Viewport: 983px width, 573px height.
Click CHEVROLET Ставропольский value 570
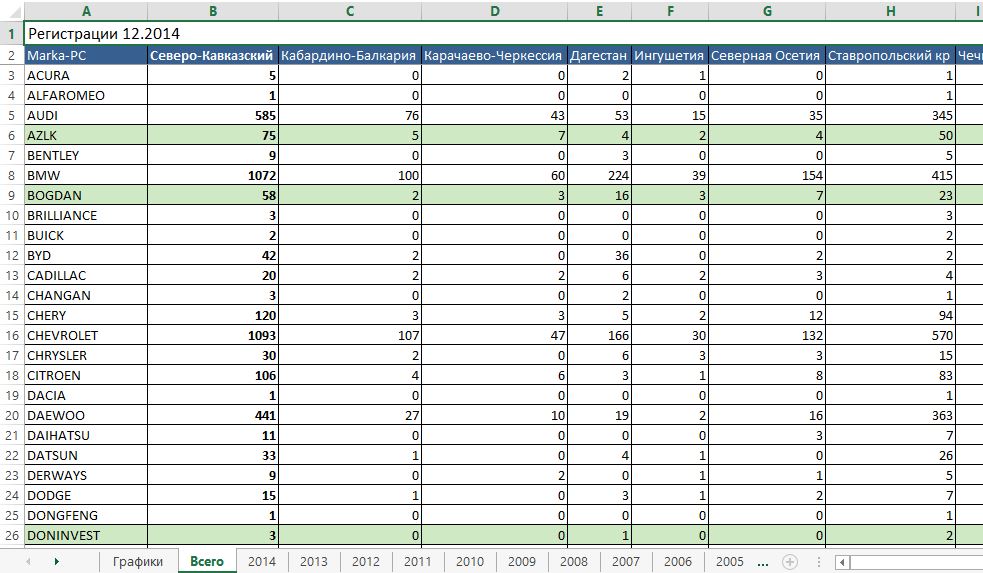pyautogui.click(x=890, y=335)
